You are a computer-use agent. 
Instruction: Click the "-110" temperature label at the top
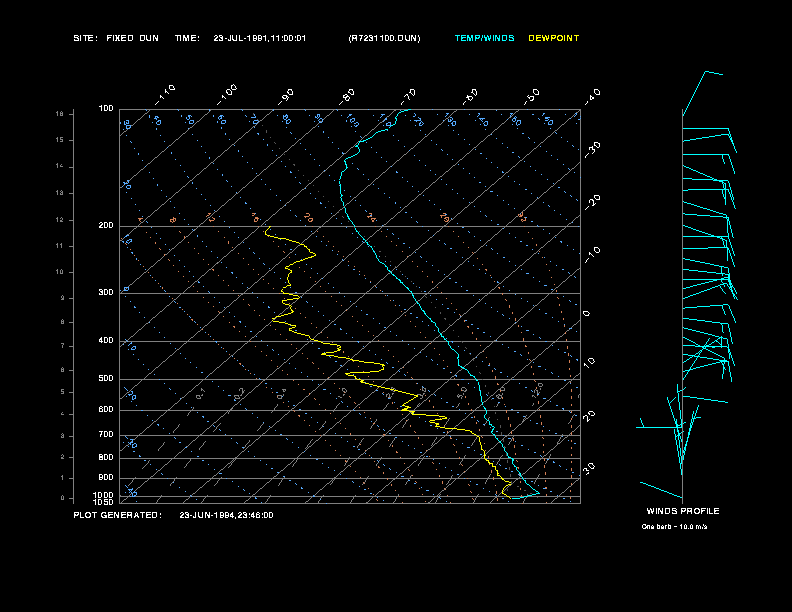pos(164,95)
